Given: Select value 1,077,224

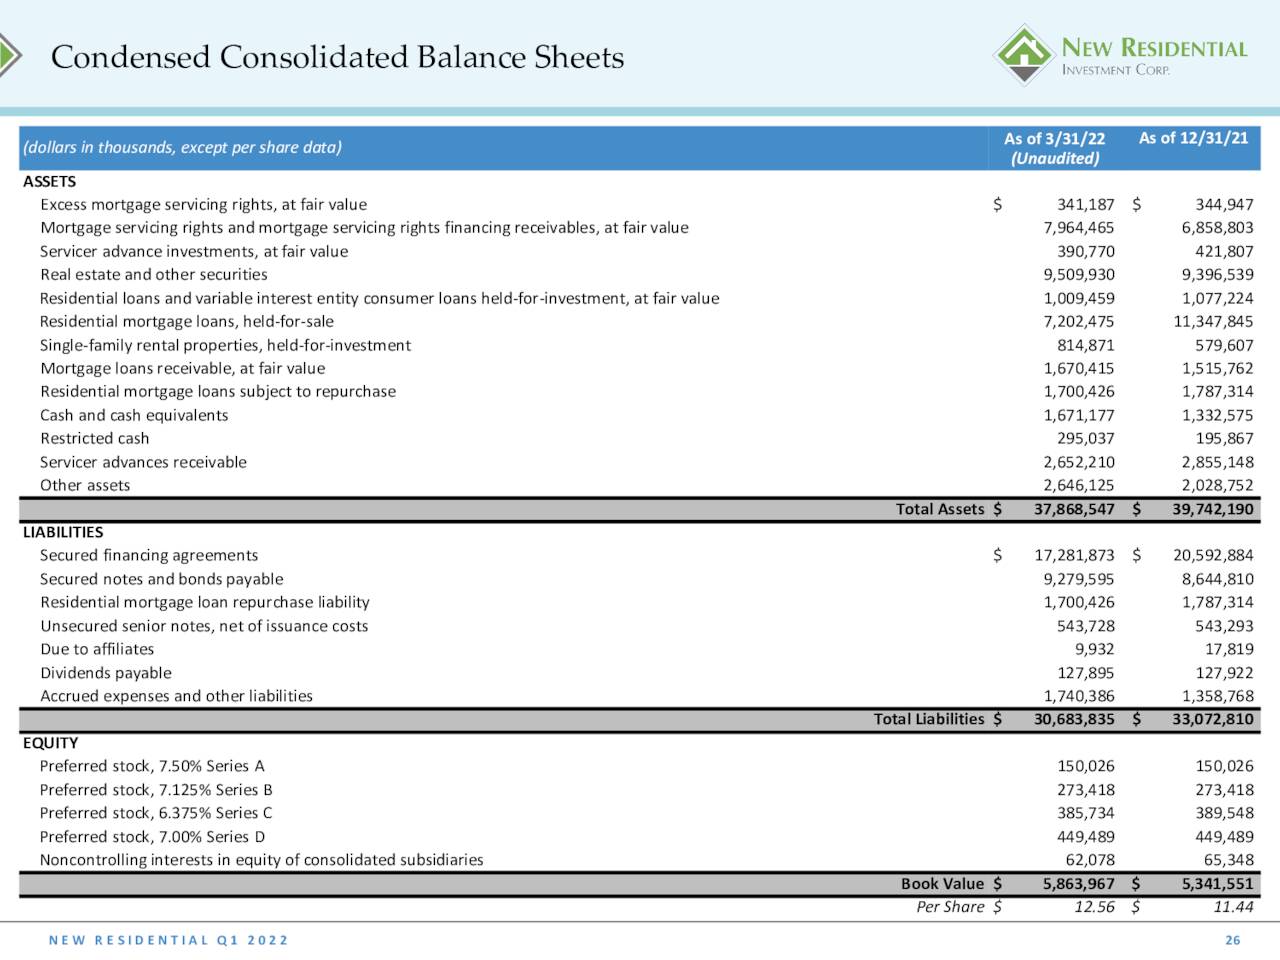Looking at the screenshot, I should 1217,298.
